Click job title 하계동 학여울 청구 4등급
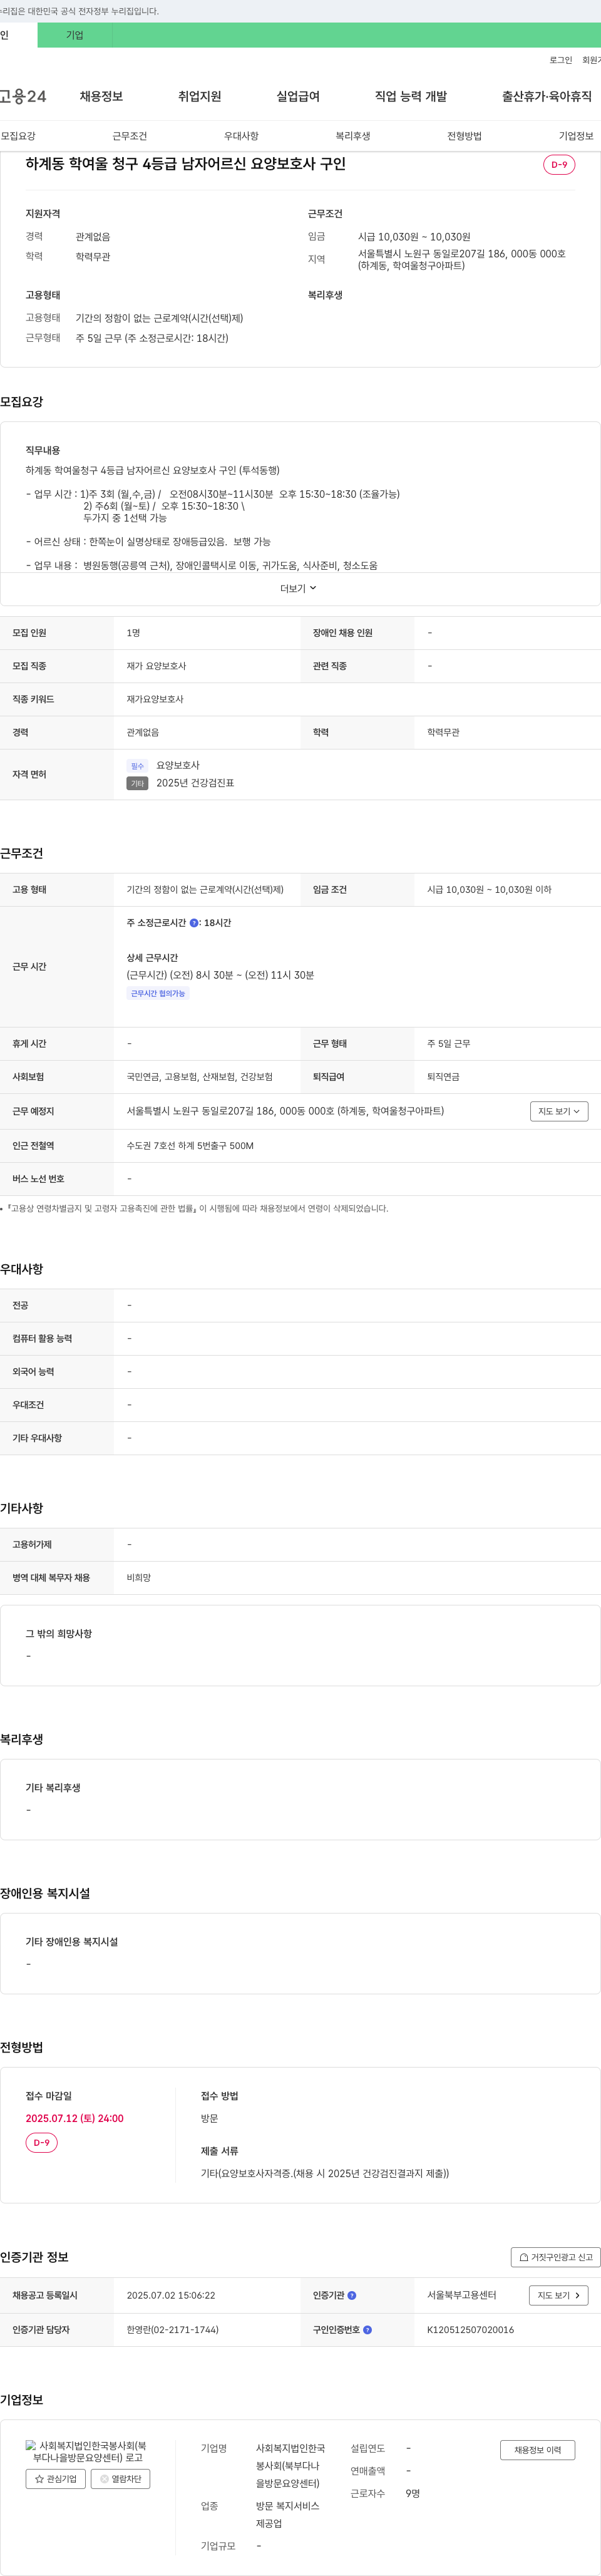The width and height of the screenshot is (601, 2576). click(185, 164)
